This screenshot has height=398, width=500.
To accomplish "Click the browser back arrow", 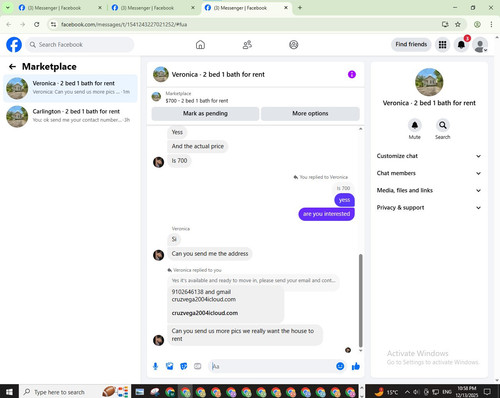I will tap(9, 24).
